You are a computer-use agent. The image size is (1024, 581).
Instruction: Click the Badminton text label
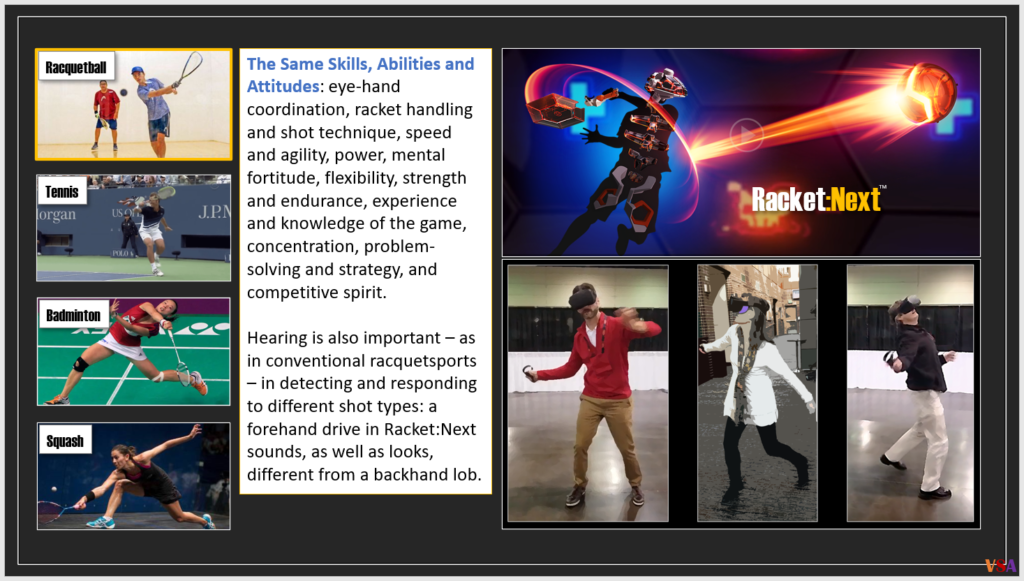(x=73, y=315)
